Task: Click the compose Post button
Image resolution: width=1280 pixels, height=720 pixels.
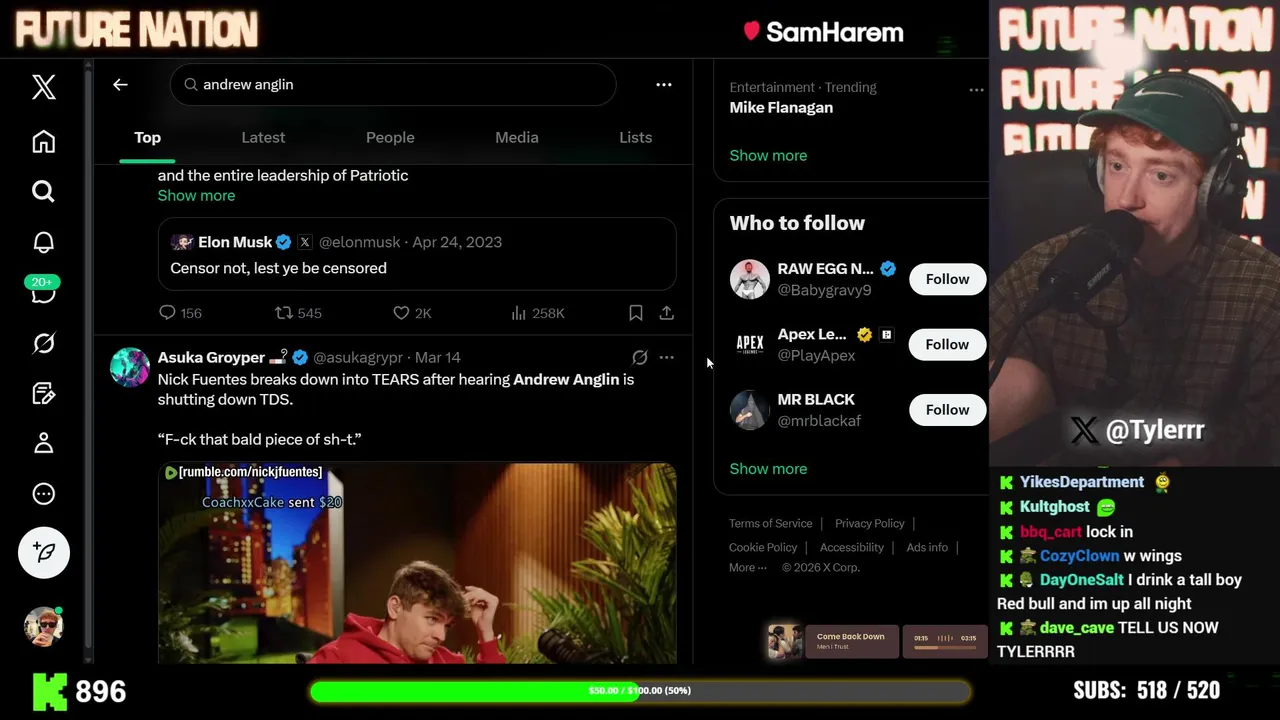Action: click(43, 552)
